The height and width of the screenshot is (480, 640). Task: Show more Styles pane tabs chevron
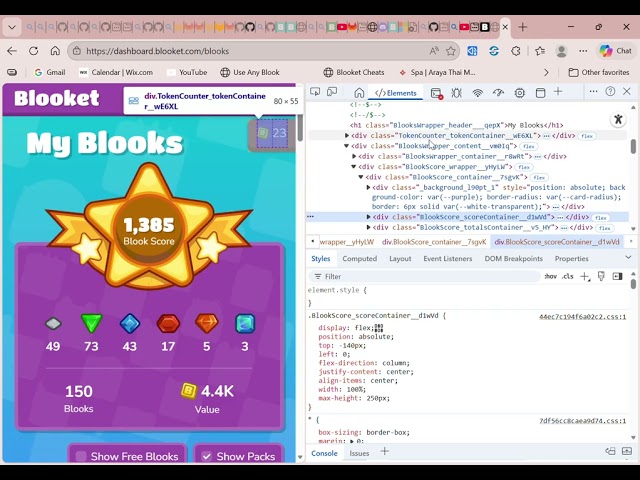pos(628,257)
